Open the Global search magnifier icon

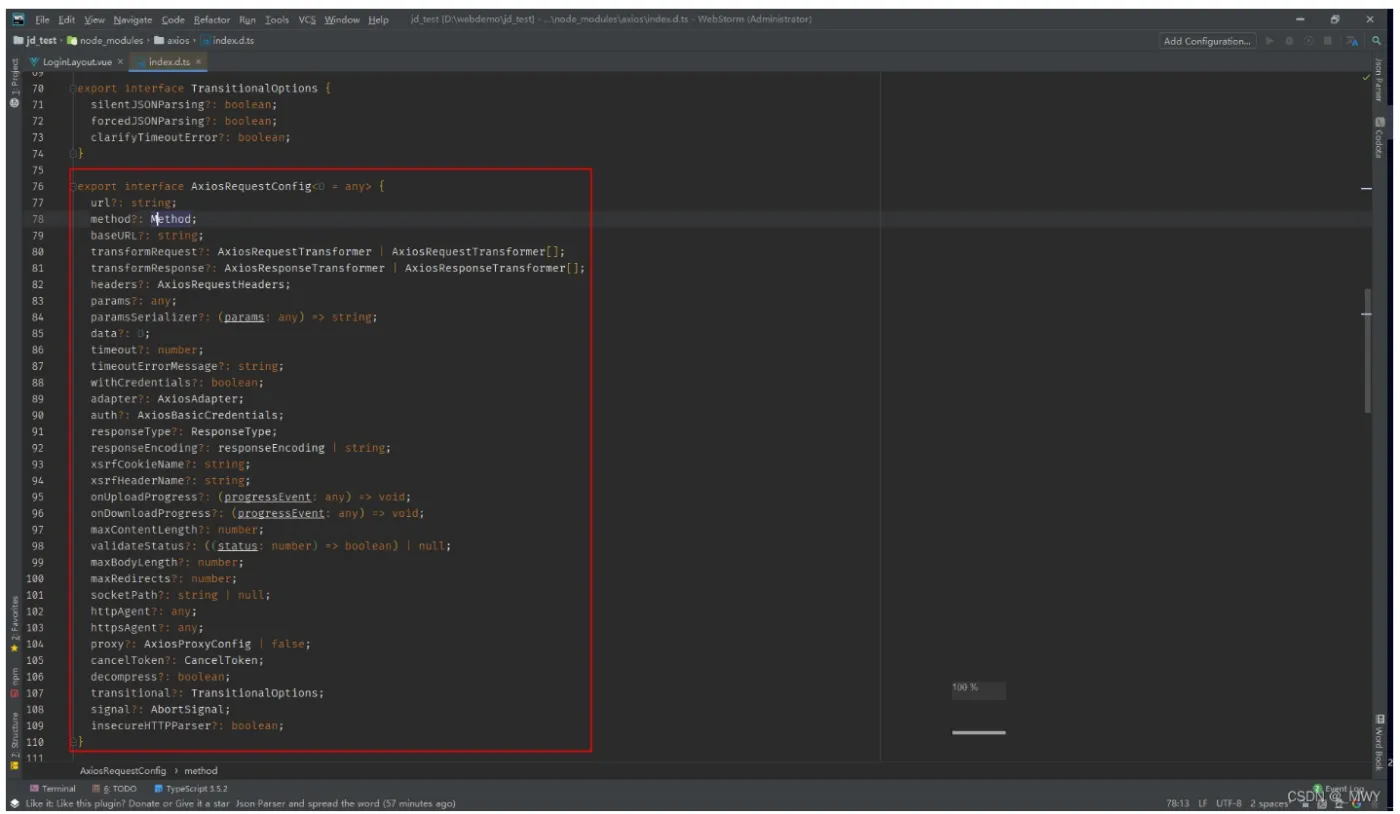(x=1376, y=41)
